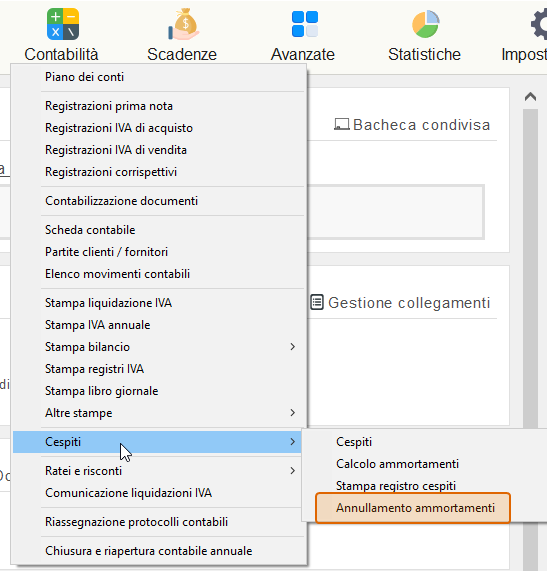
Task: Expand the Ratei e risconti submenu arrow
Action: pos(292,471)
